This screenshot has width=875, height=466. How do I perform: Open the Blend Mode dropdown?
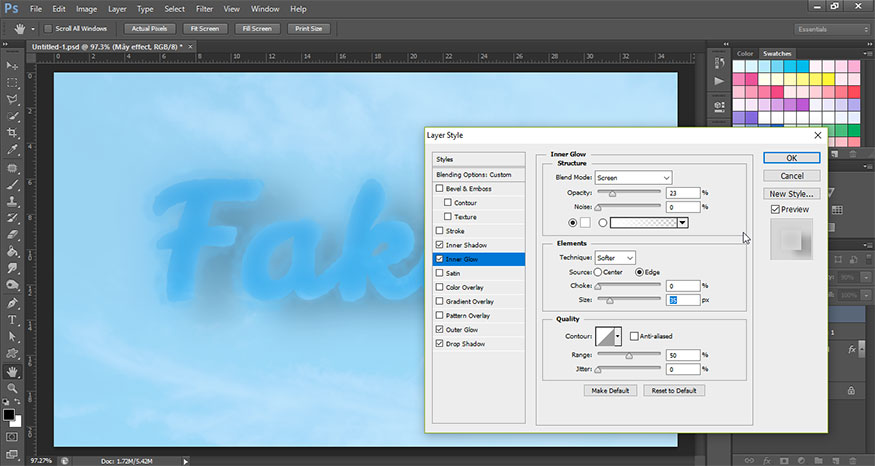pos(633,177)
